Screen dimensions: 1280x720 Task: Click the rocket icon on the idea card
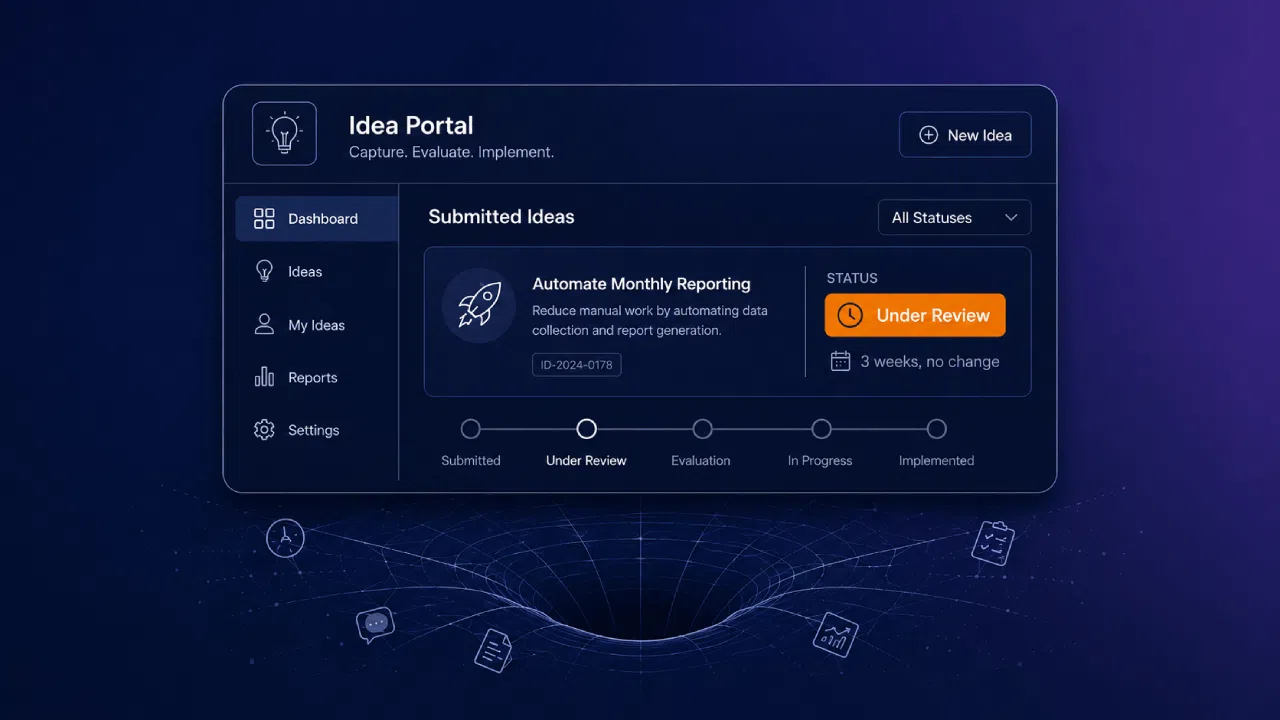[479, 305]
